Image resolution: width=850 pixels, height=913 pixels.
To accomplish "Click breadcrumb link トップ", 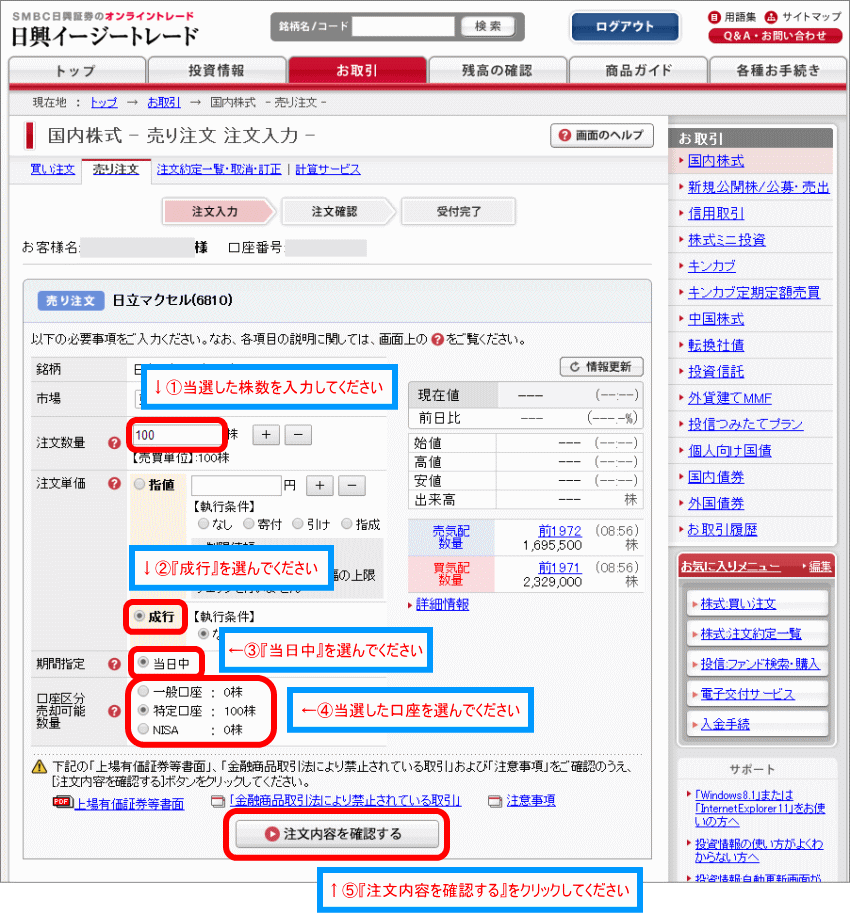I will [x=104, y=102].
